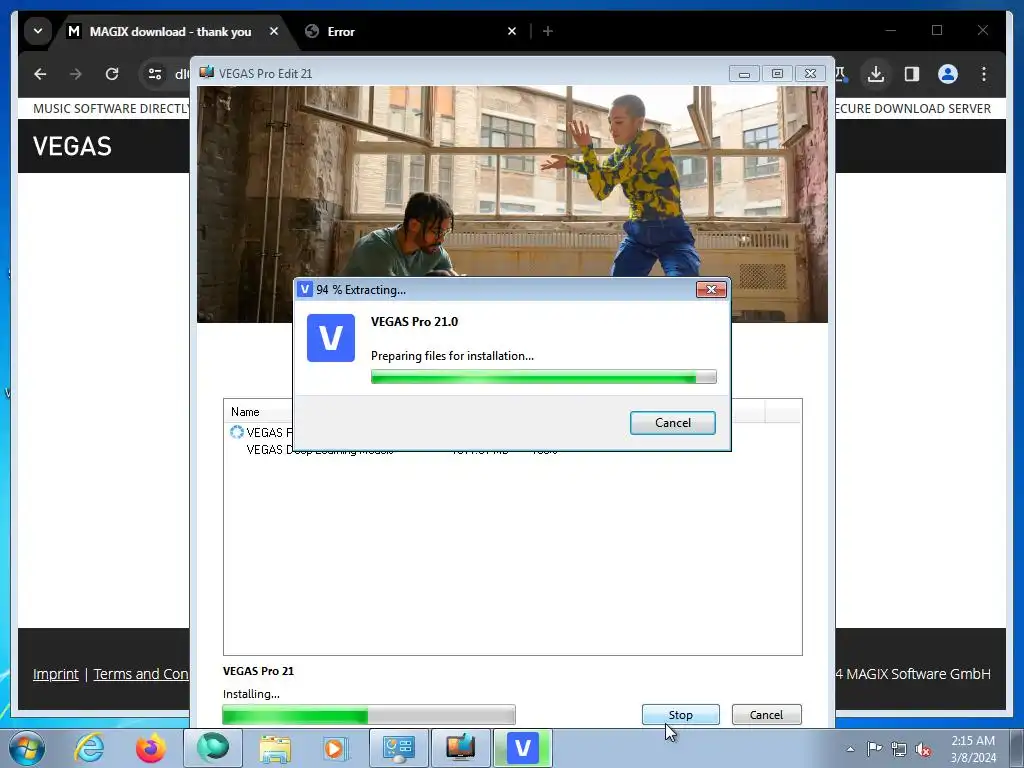The image size is (1024, 768).
Task: Open a new browser tab
Action: pos(548,31)
